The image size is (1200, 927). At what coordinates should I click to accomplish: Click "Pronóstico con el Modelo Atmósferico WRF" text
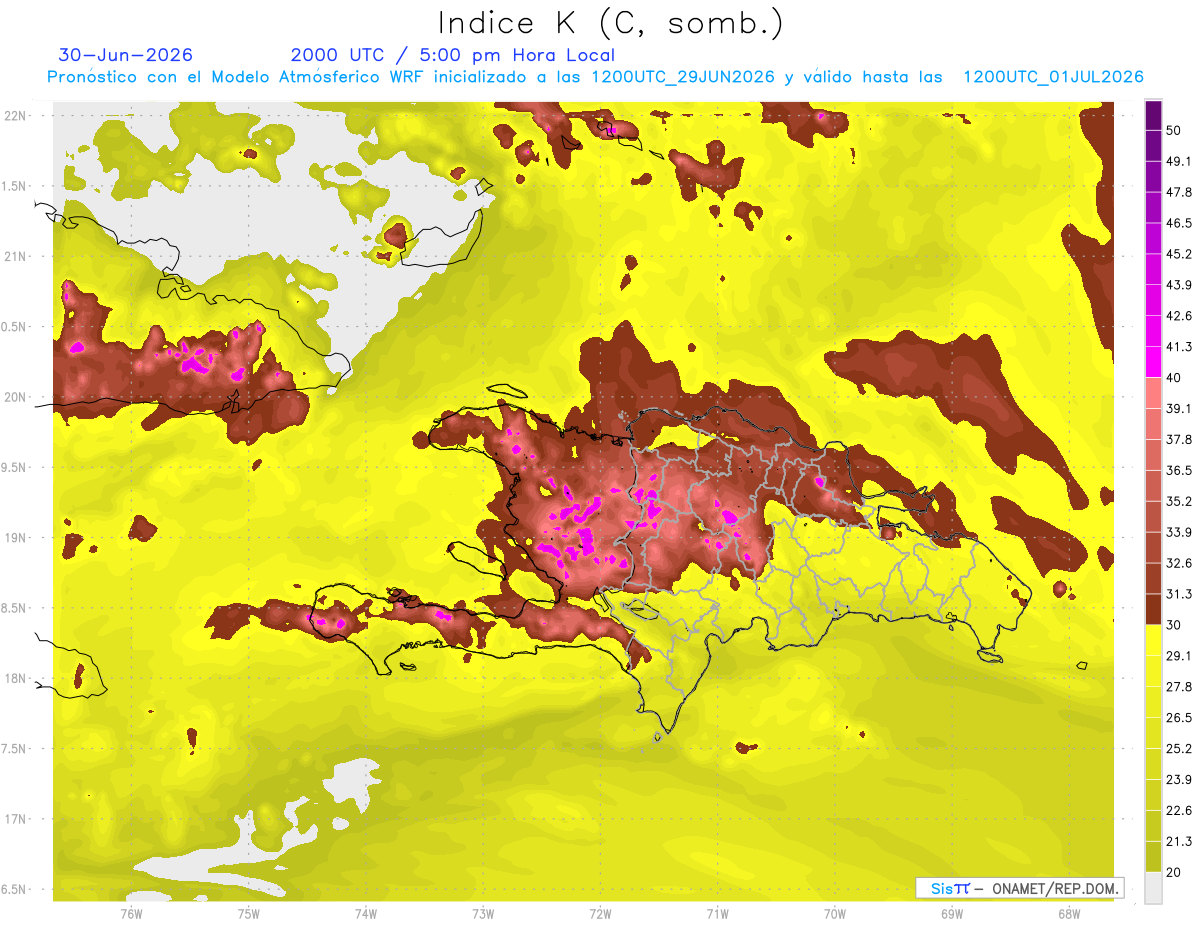235,77
